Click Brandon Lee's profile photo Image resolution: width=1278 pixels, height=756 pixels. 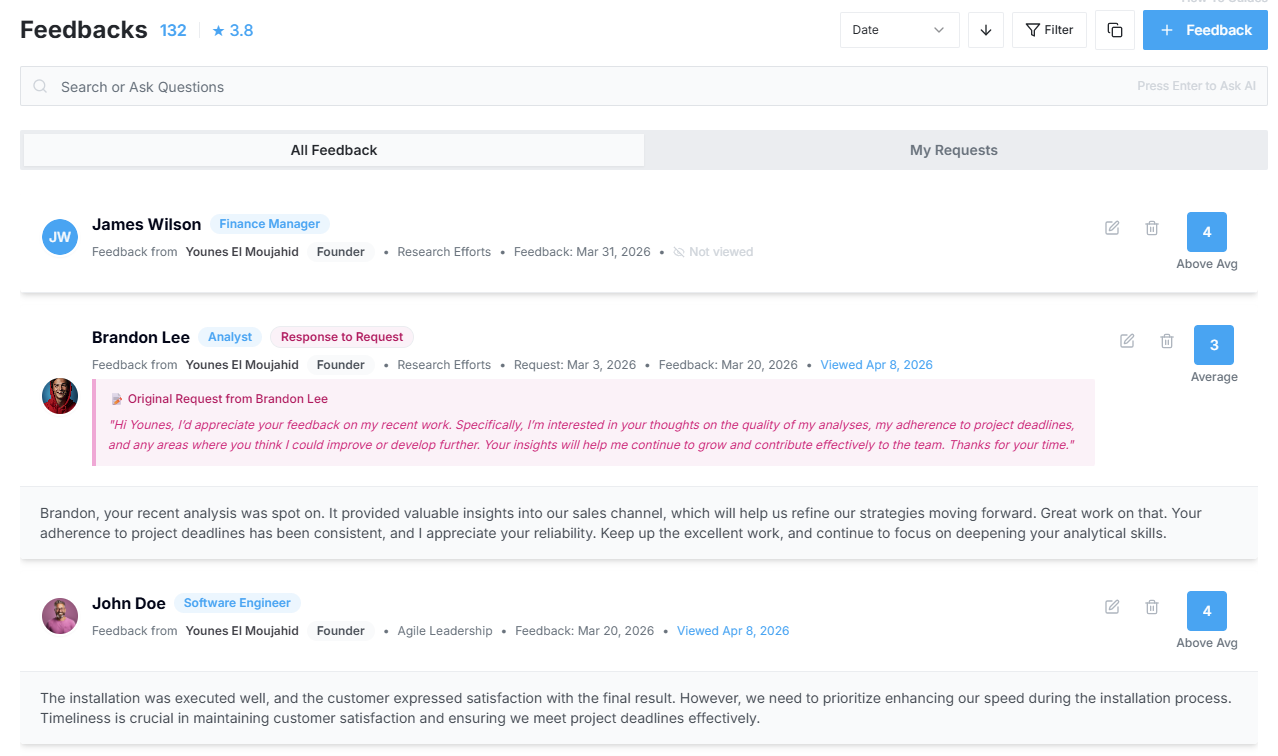click(60, 396)
